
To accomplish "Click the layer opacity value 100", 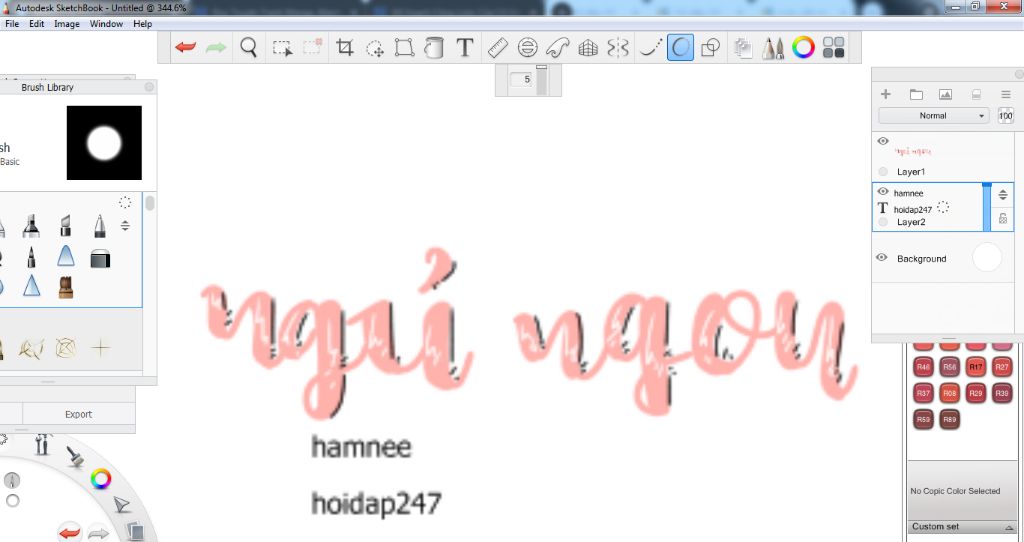I will click(x=1006, y=116).
